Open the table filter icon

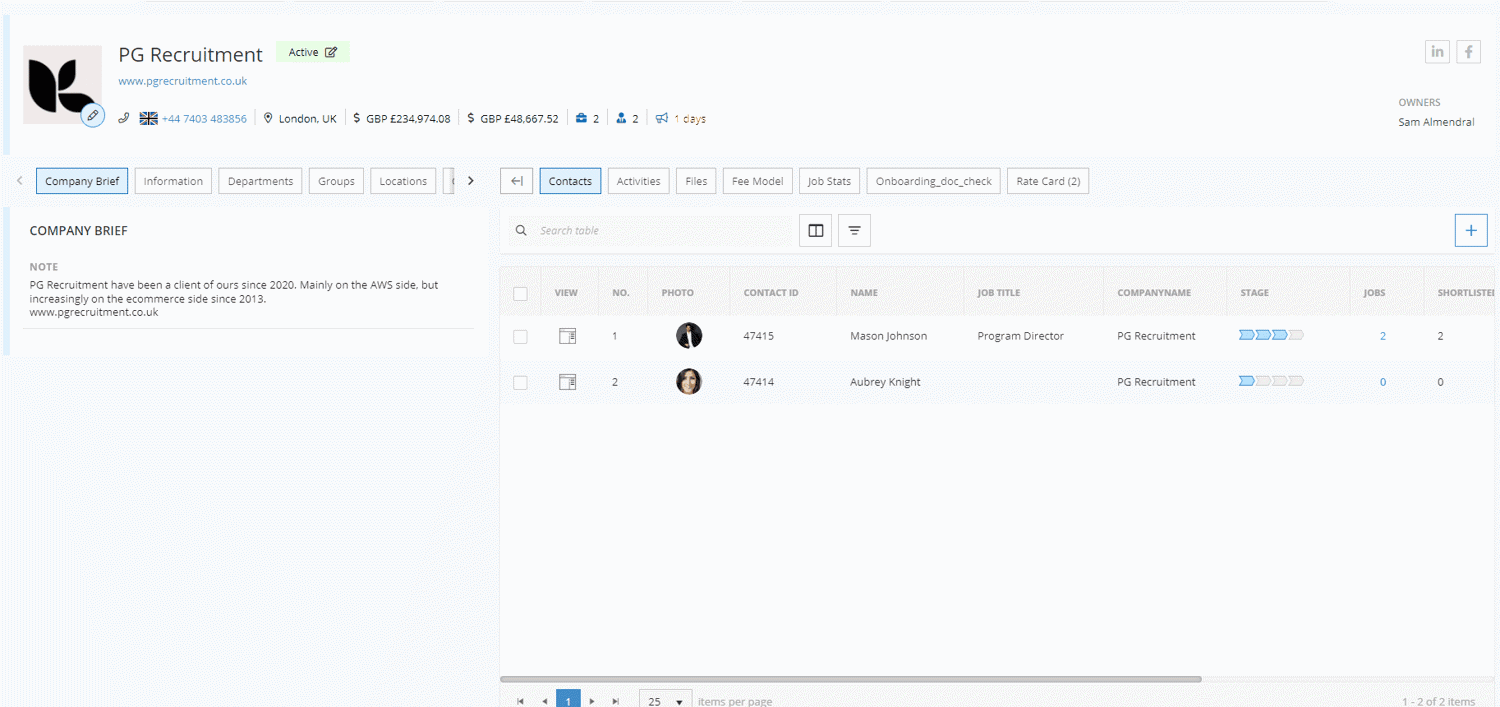[854, 230]
